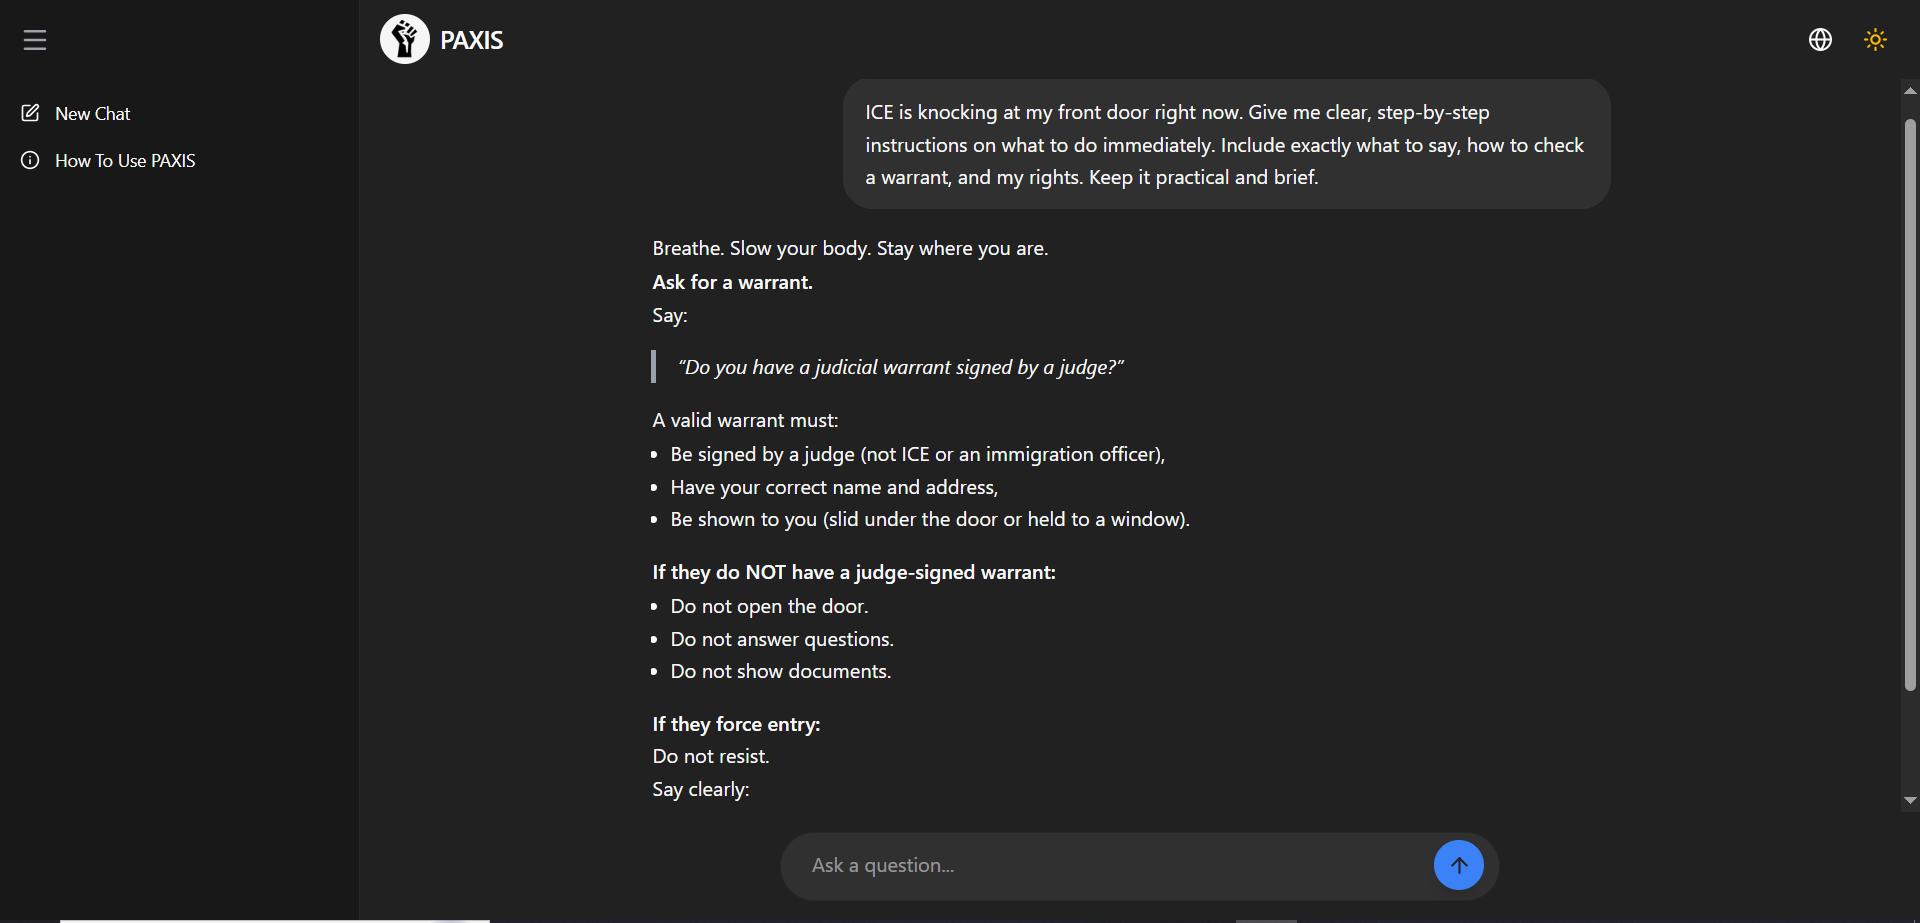Toggle light mode with the sun icon
The height and width of the screenshot is (923, 1920).
coord(1875,40)
